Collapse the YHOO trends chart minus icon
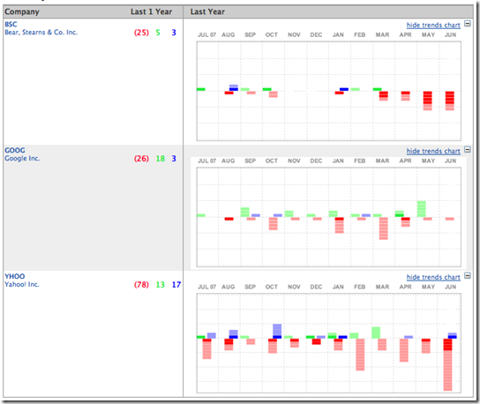 467,276
